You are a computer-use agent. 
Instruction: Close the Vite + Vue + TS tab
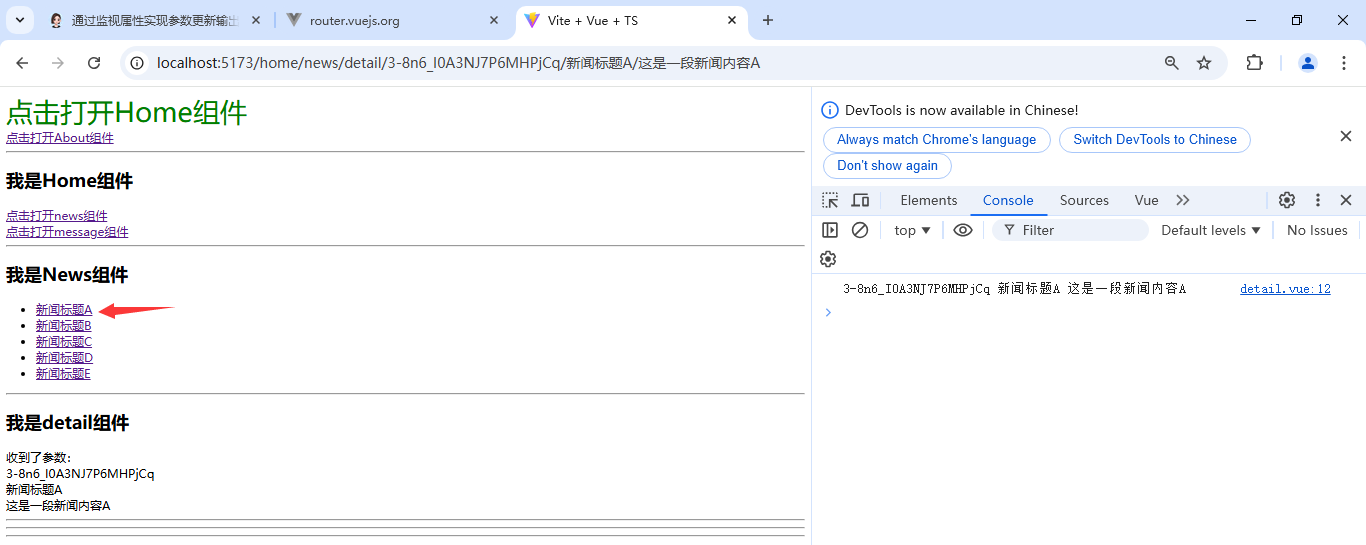coord(732,20)
